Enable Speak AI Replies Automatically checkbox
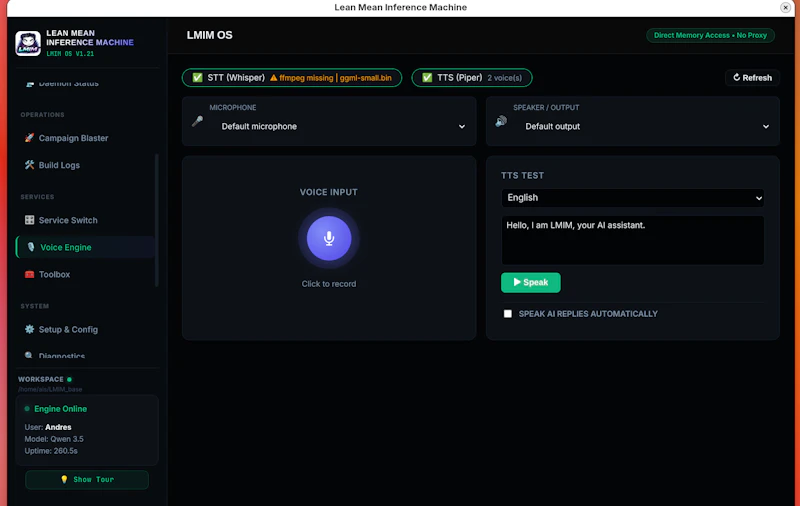 point(508,314)
